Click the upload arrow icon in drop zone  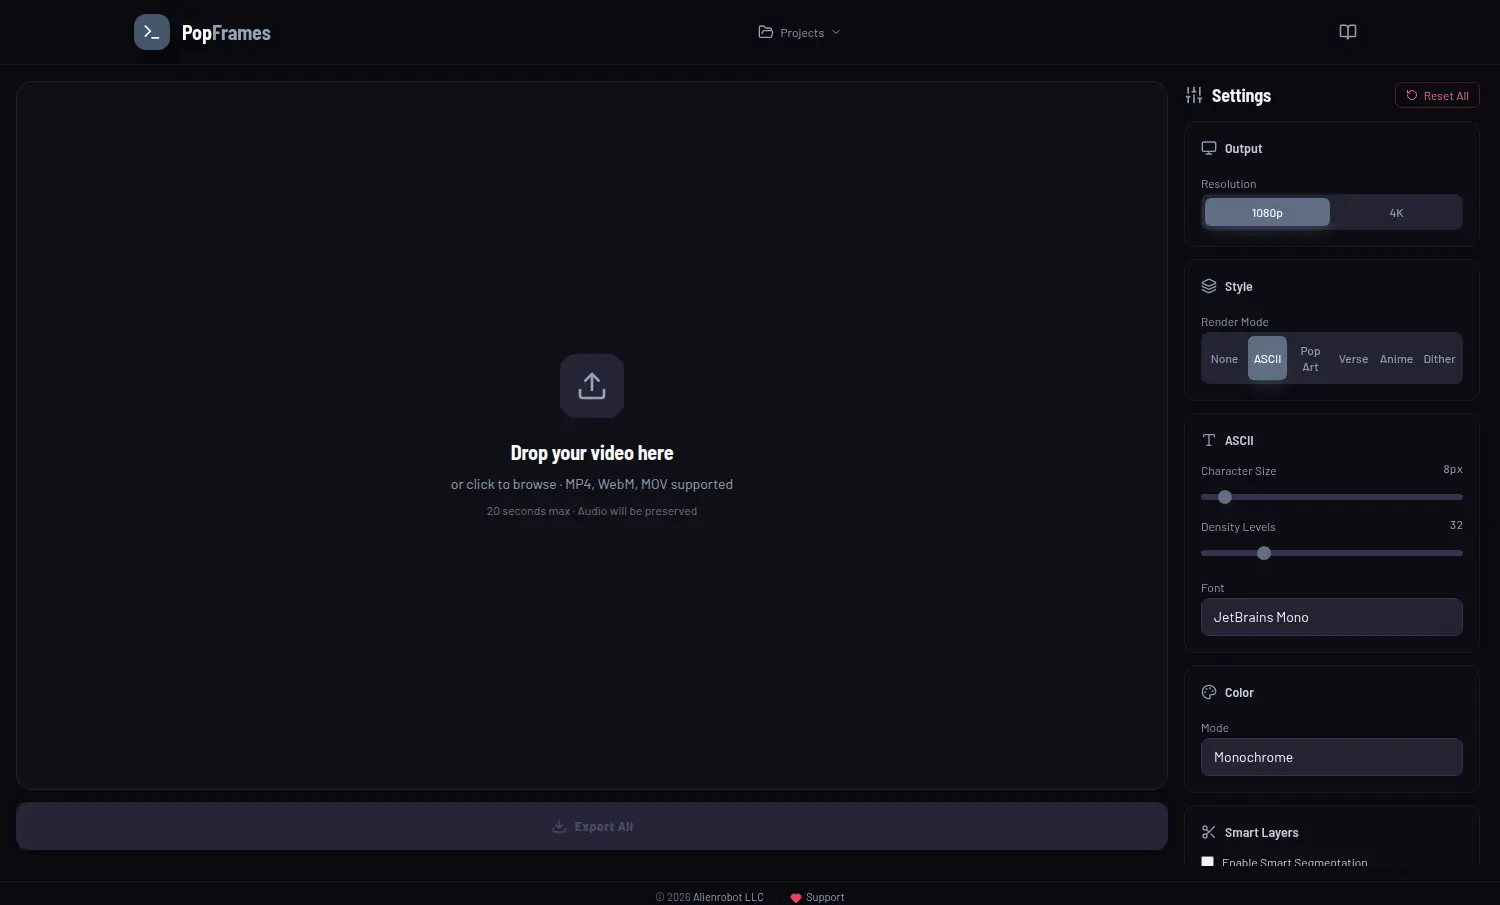592,386
